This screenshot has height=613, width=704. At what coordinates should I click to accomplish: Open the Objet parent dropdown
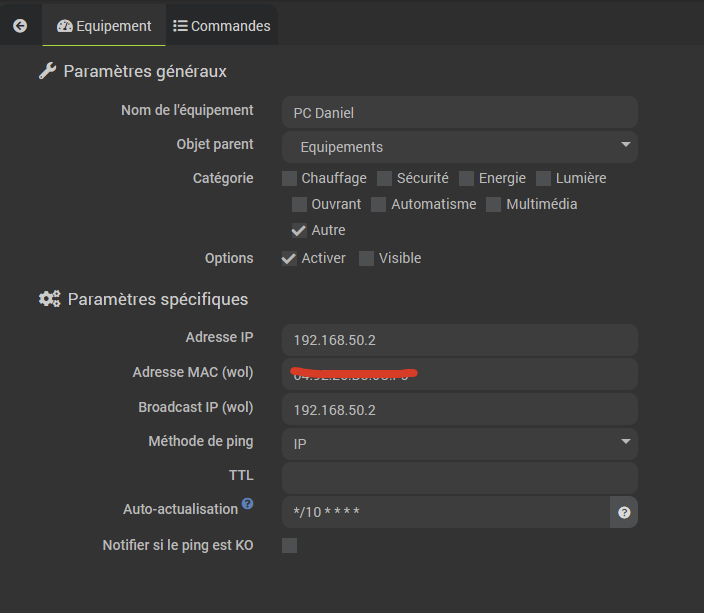coord(460,147)
